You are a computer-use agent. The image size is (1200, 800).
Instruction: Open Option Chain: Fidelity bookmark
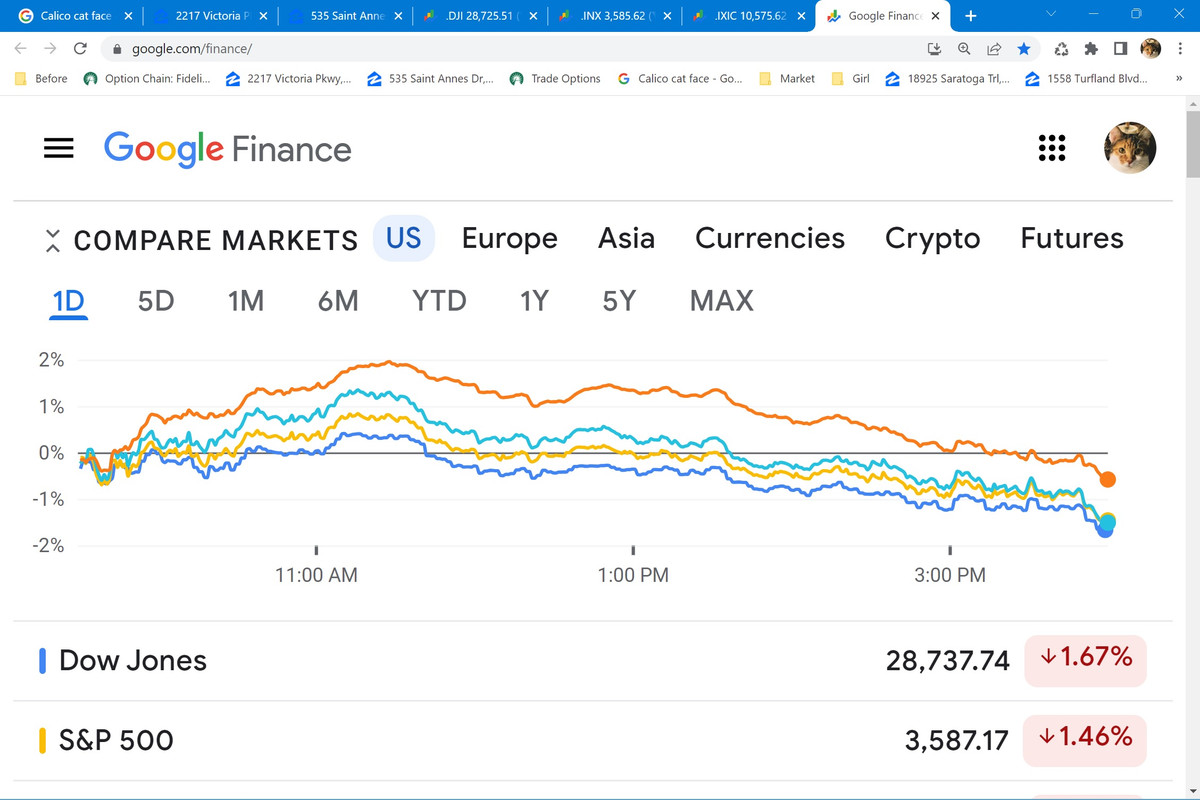tap(147, 78)
